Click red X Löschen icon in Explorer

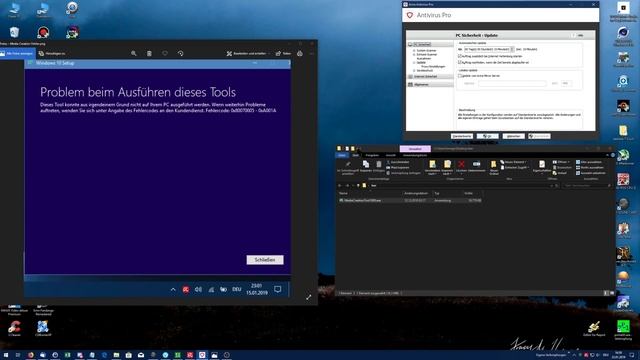click(x=461, y=164)
